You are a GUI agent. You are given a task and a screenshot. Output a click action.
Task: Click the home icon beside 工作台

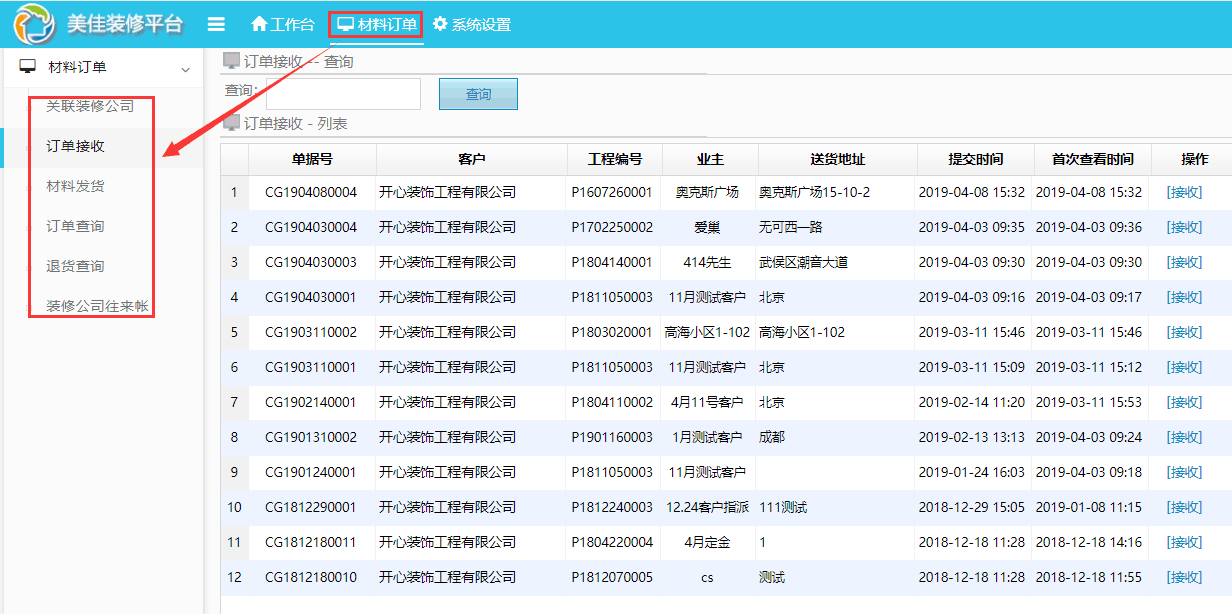click(x=259, y=24)
